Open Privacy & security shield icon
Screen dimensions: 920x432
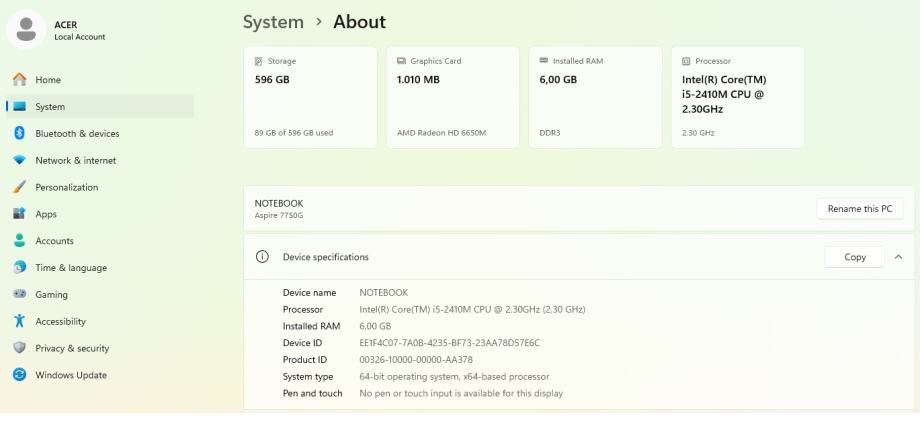pyautogui.click(x=18, y=349)
